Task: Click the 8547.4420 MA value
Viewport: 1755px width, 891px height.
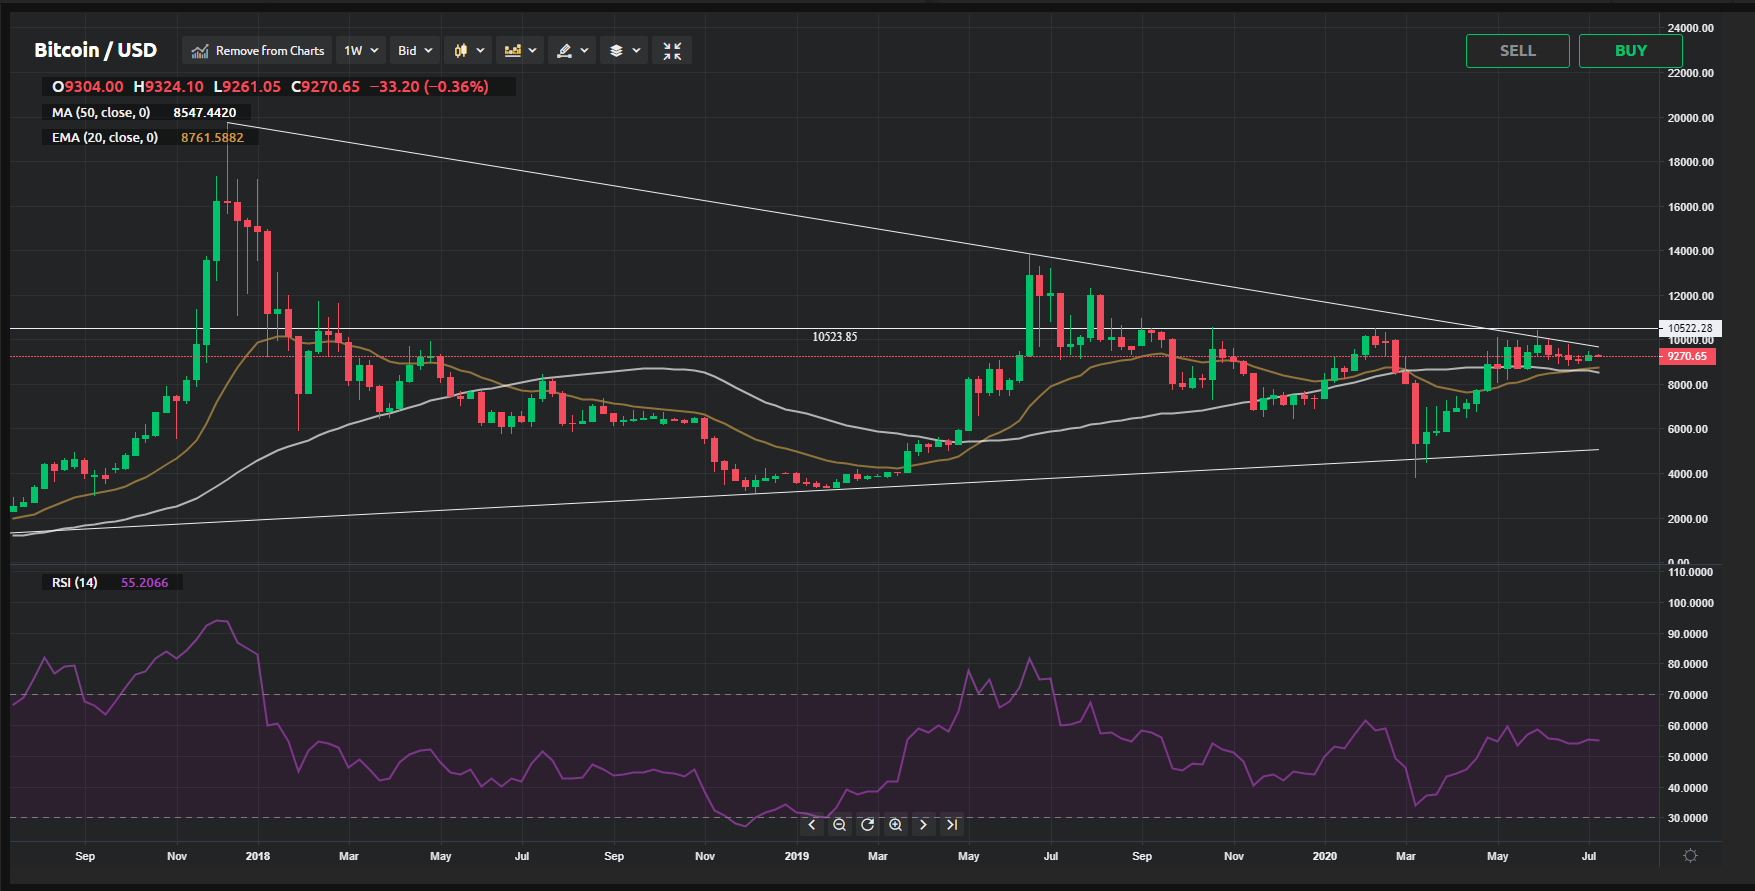Action: (x=205, y=113)
